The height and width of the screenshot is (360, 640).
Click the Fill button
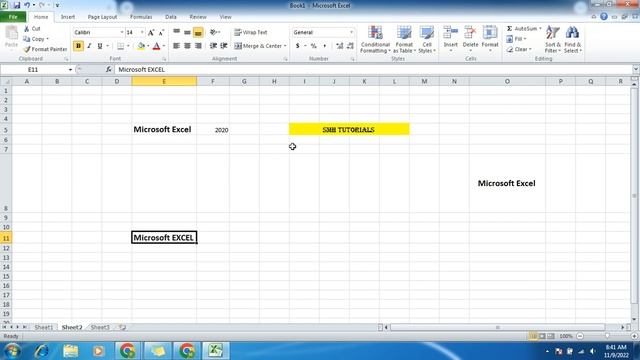516,39
